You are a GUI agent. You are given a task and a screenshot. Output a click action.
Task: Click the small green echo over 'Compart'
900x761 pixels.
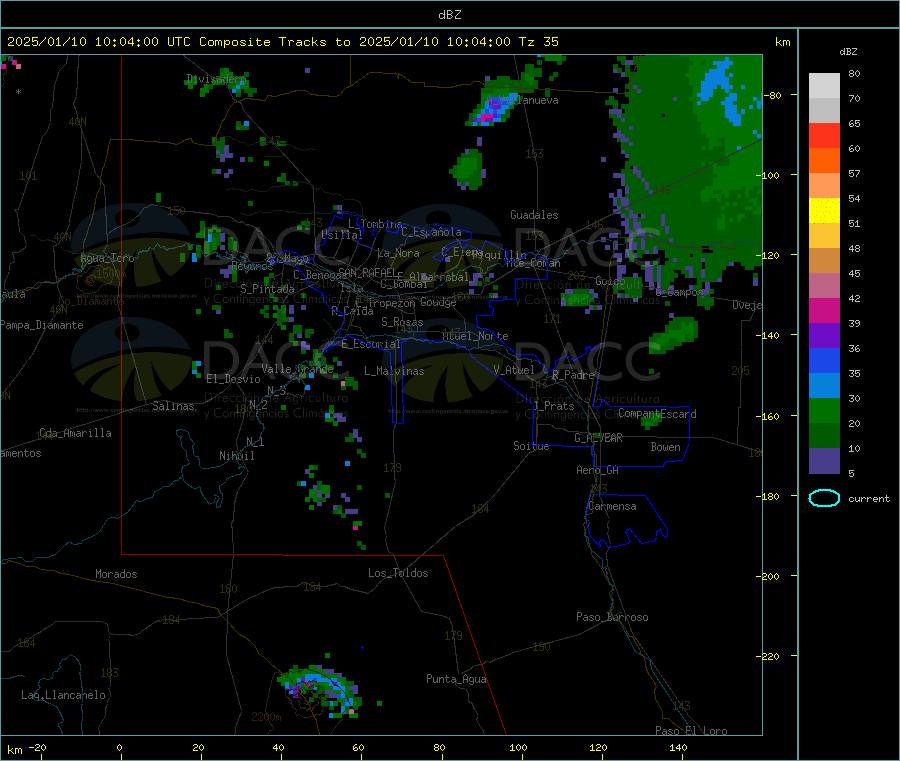pyautogui.click(x=650, y=421)
